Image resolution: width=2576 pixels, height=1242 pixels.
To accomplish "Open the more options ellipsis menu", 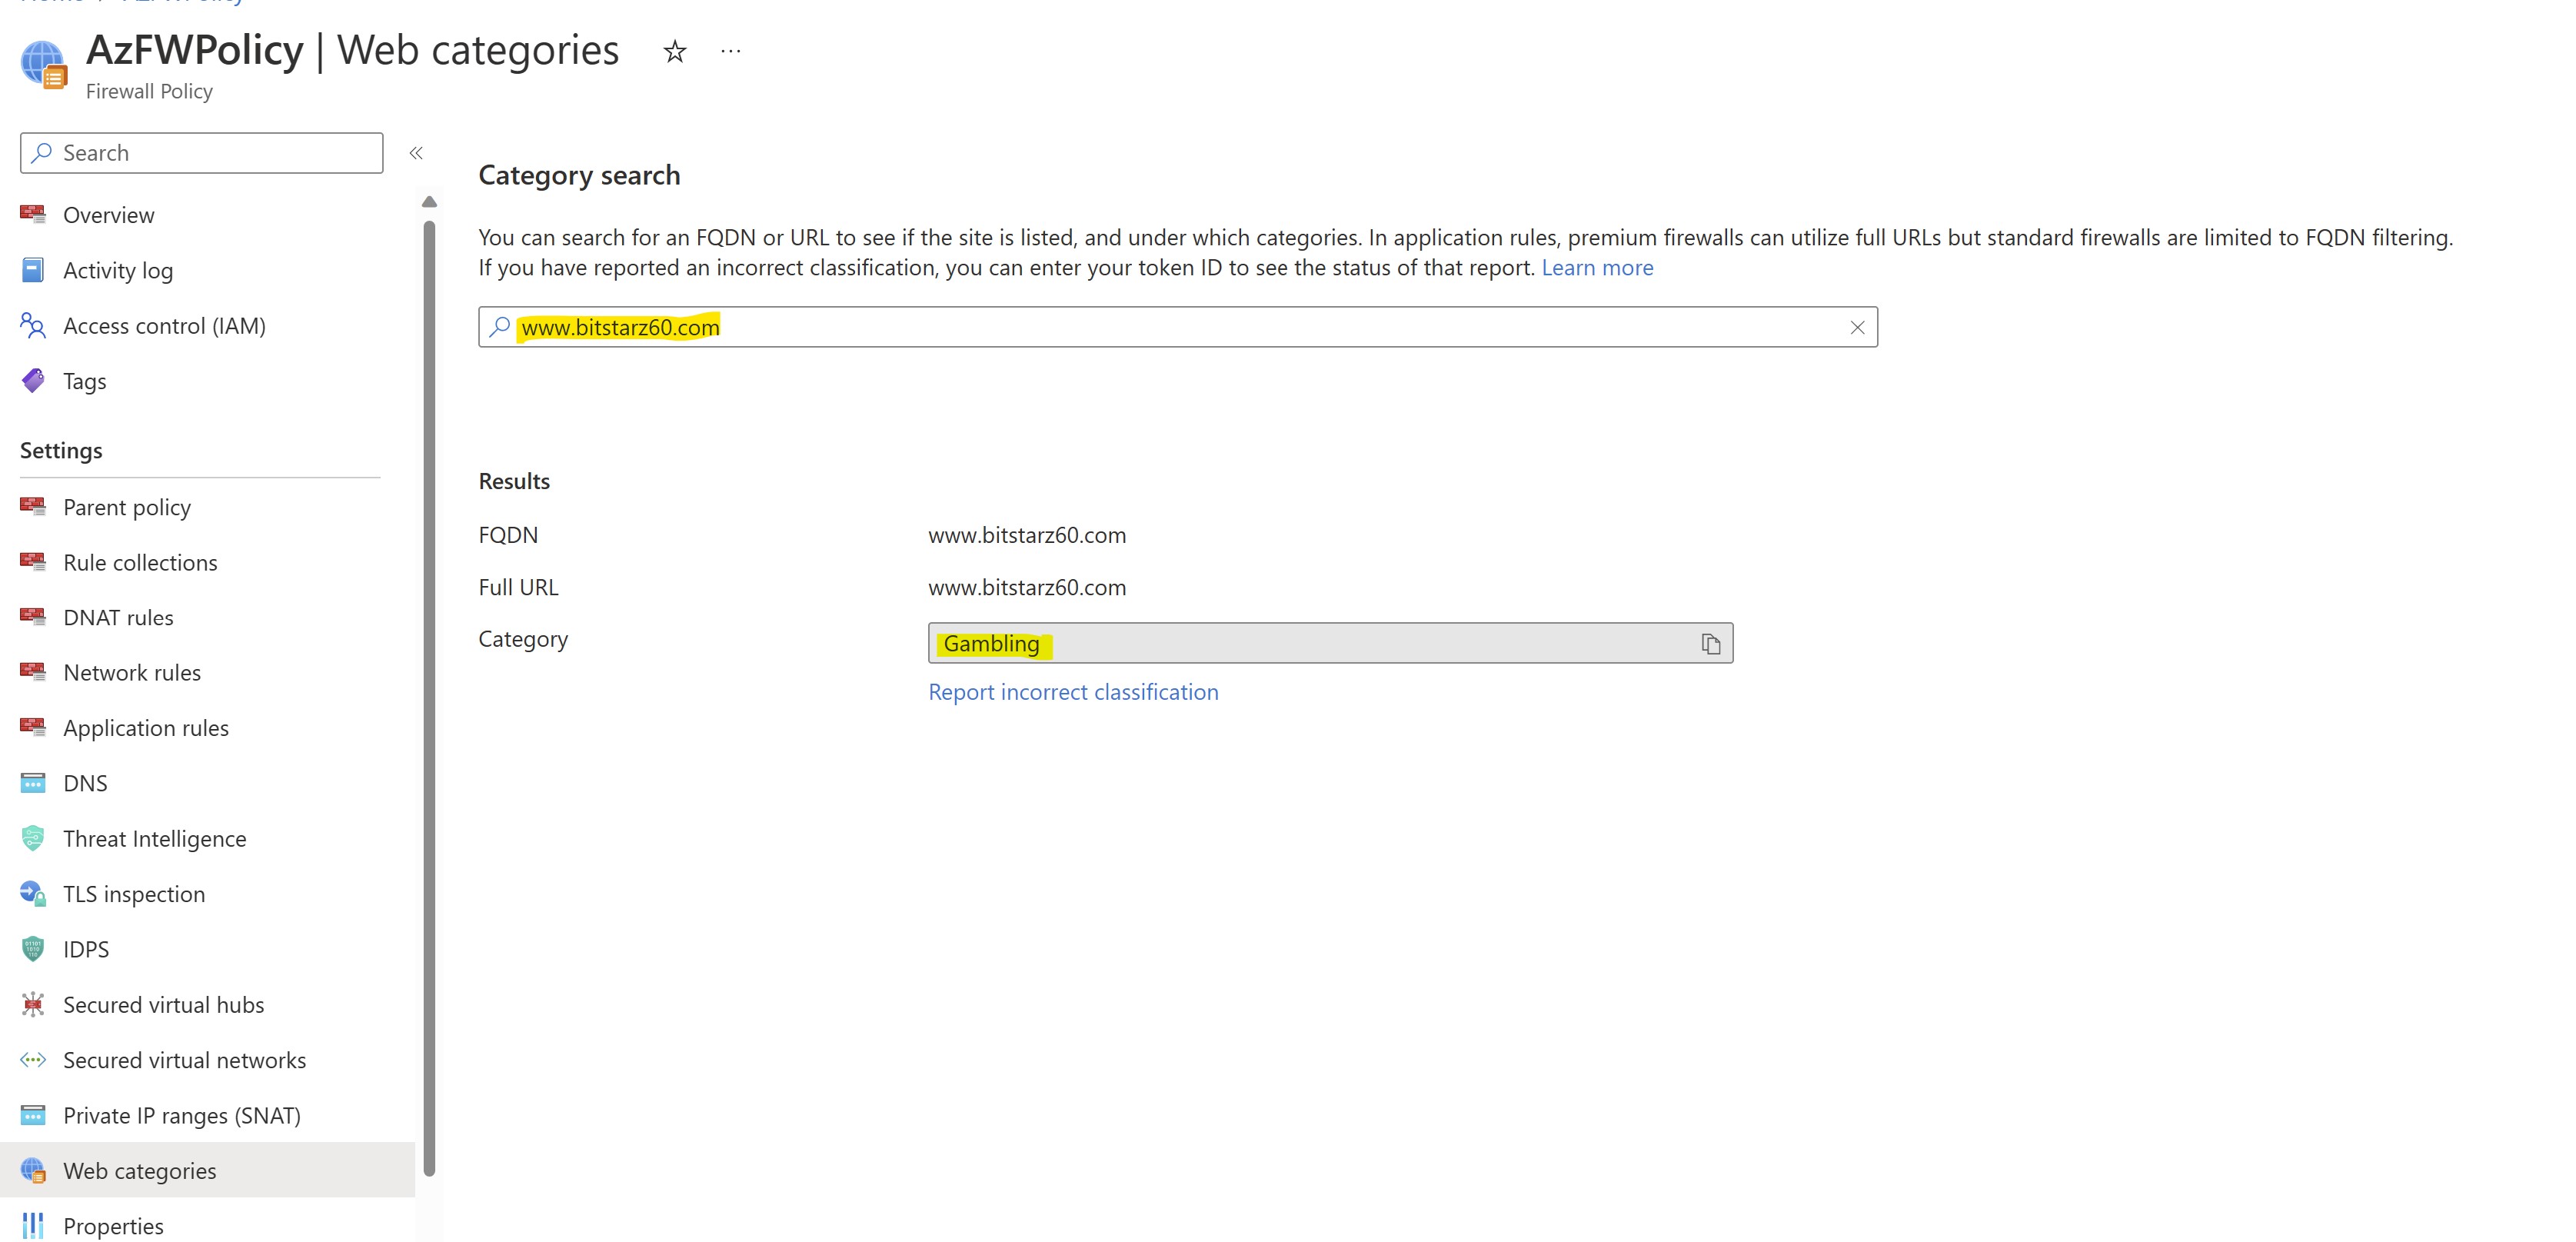I will coord(731,51).
